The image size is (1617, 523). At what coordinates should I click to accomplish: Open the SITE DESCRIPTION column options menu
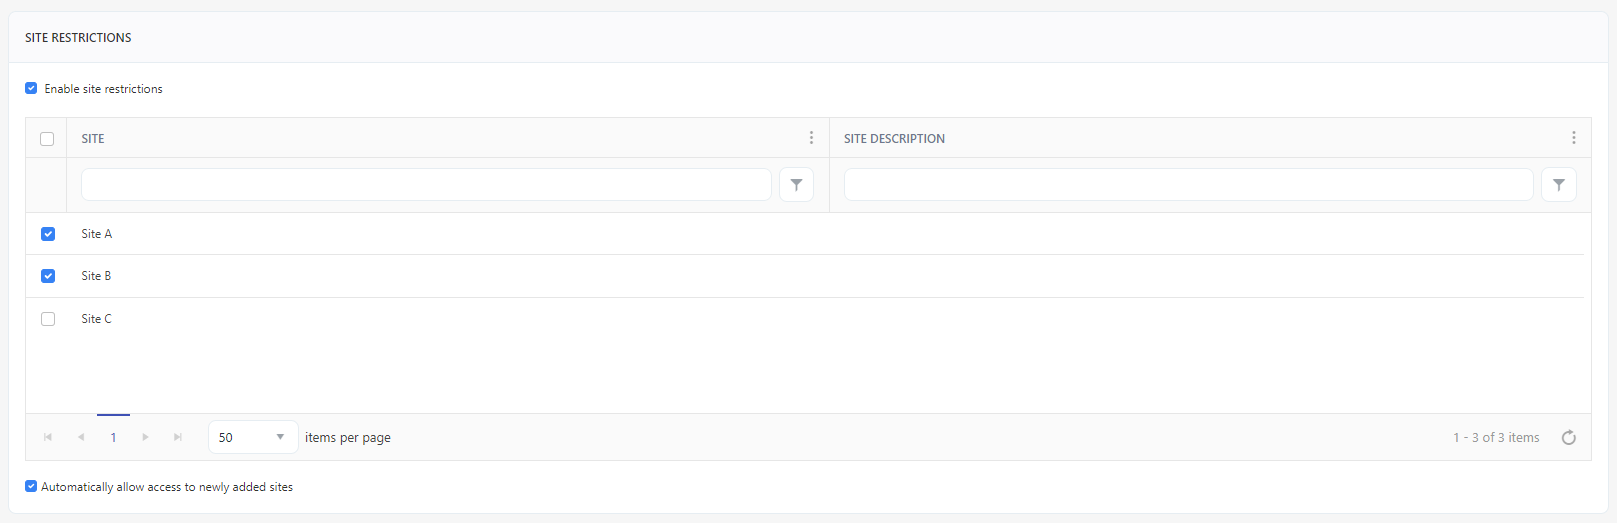[x=1573, y=138]
